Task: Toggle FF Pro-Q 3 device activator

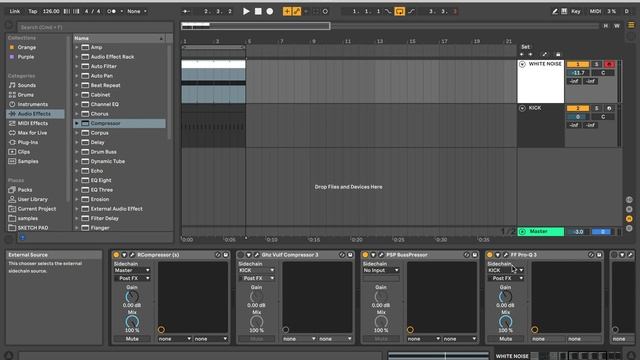Action: 490,255
